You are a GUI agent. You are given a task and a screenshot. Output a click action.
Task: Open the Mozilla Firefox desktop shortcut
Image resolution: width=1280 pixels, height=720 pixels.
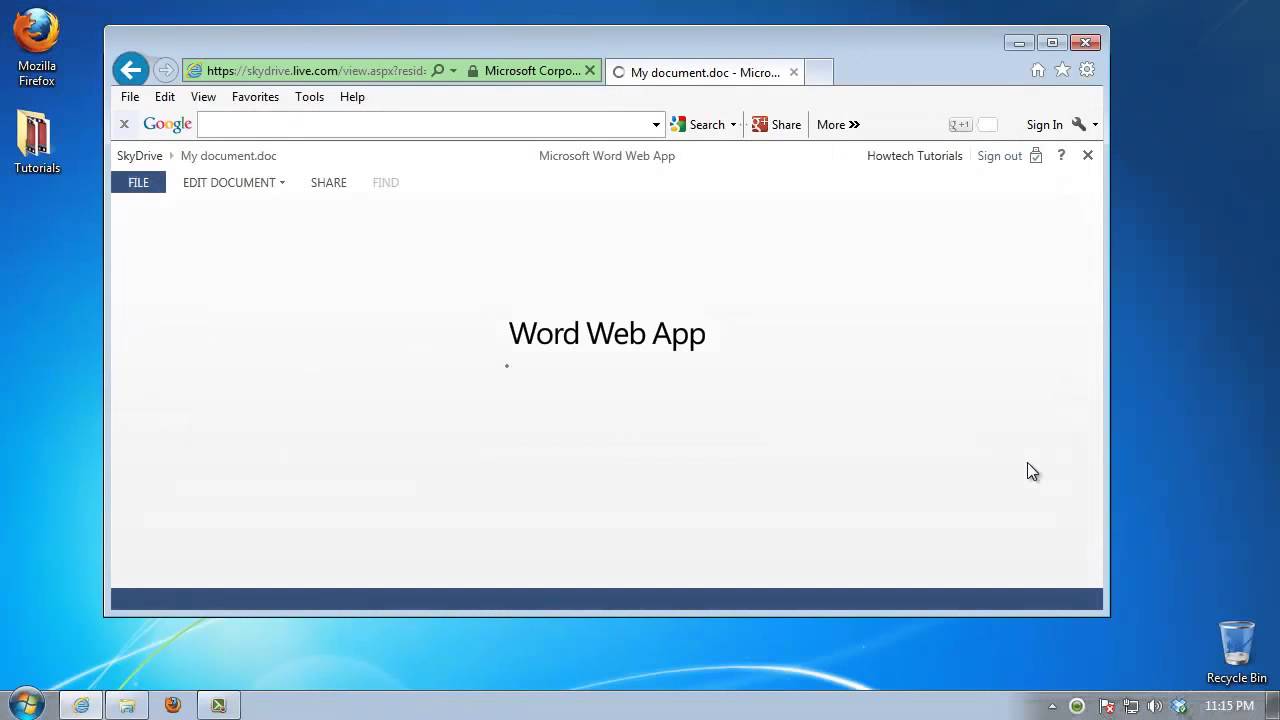tap(36, 48)
